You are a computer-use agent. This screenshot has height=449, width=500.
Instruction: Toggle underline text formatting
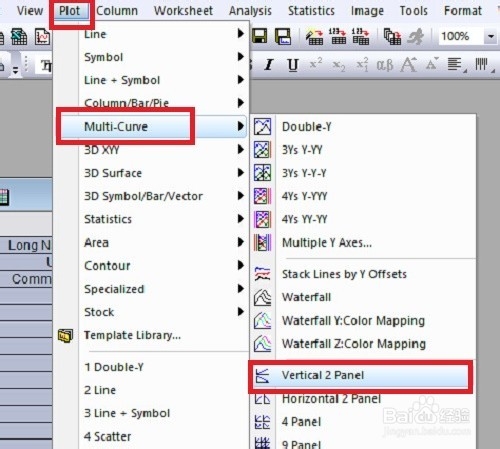tap(293, 65)
